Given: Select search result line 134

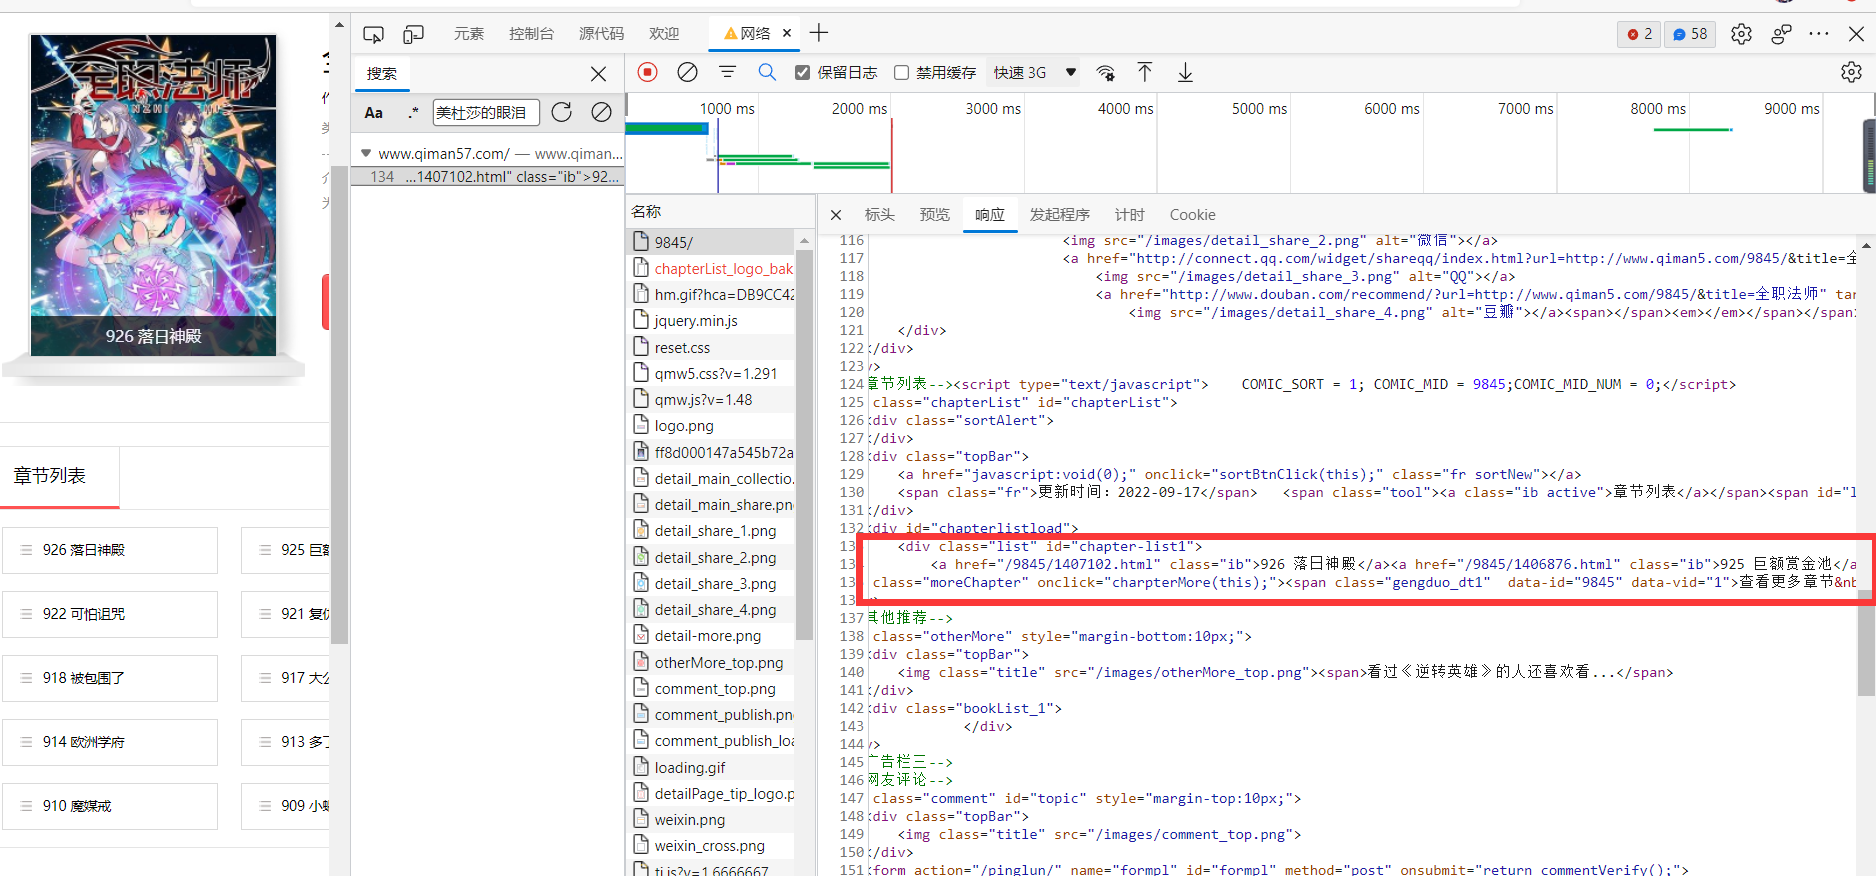Looking at the screenshot, I should coord(488,176).
